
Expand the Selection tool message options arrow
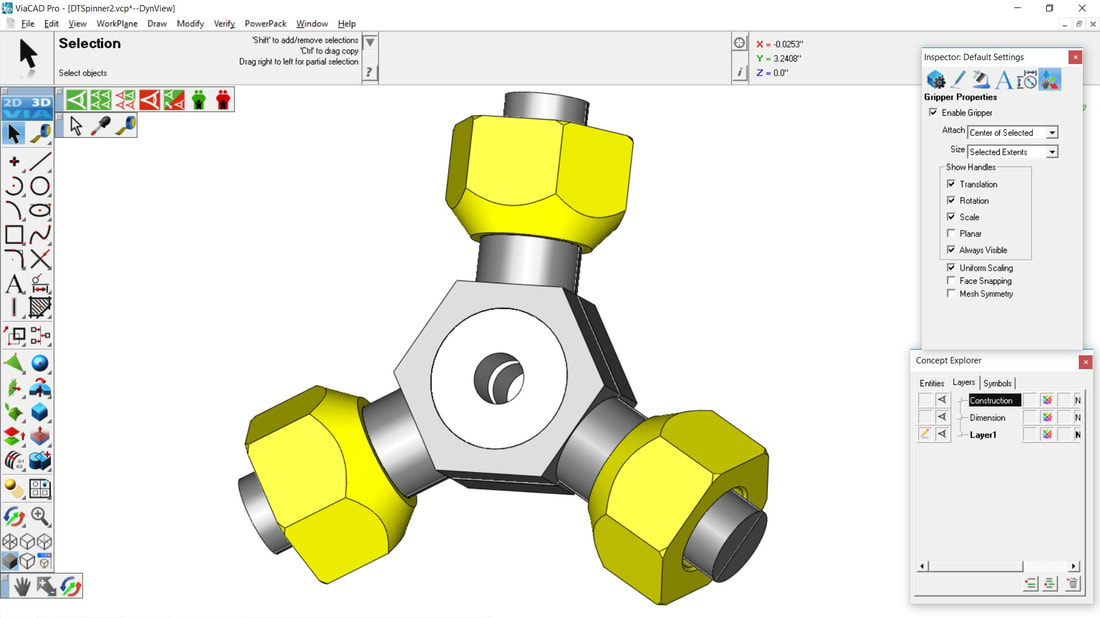click(370, 43)
